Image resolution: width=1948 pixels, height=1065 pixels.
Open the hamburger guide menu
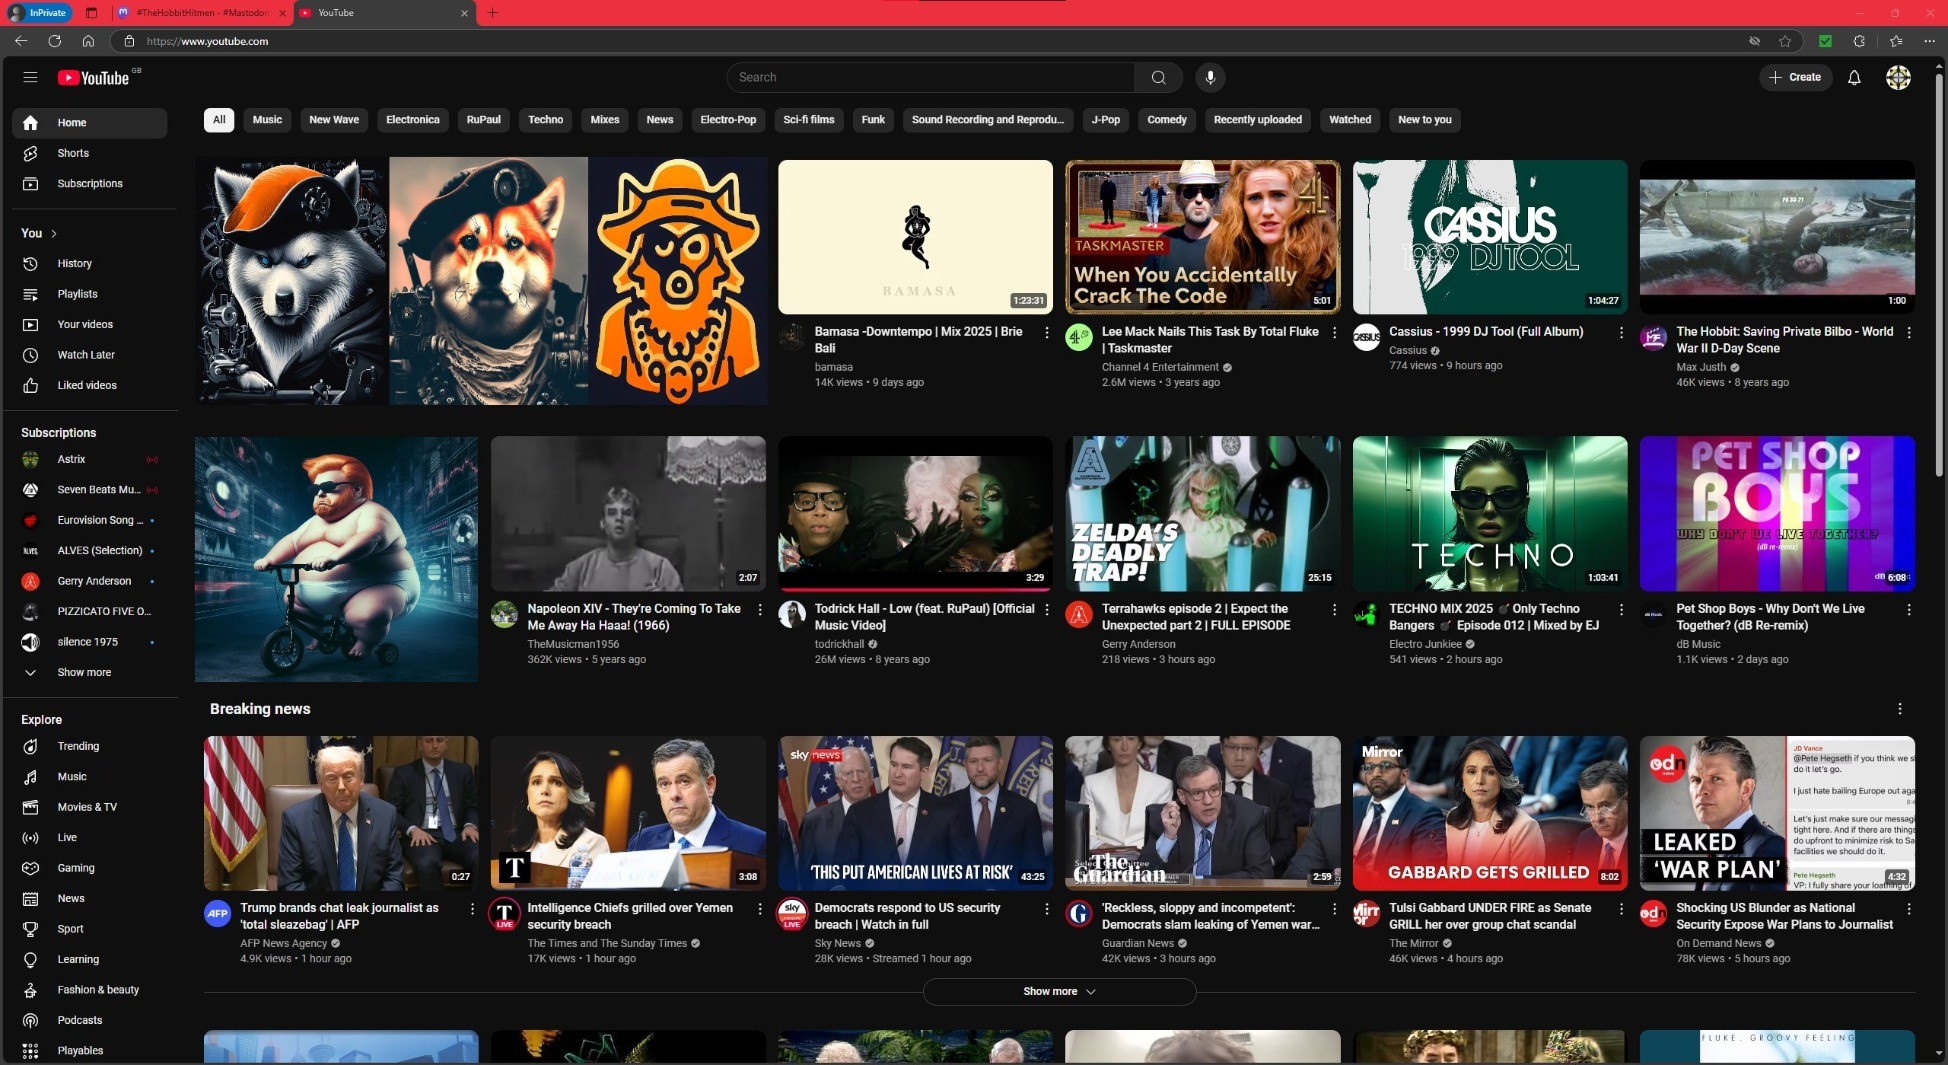[30, 77]
